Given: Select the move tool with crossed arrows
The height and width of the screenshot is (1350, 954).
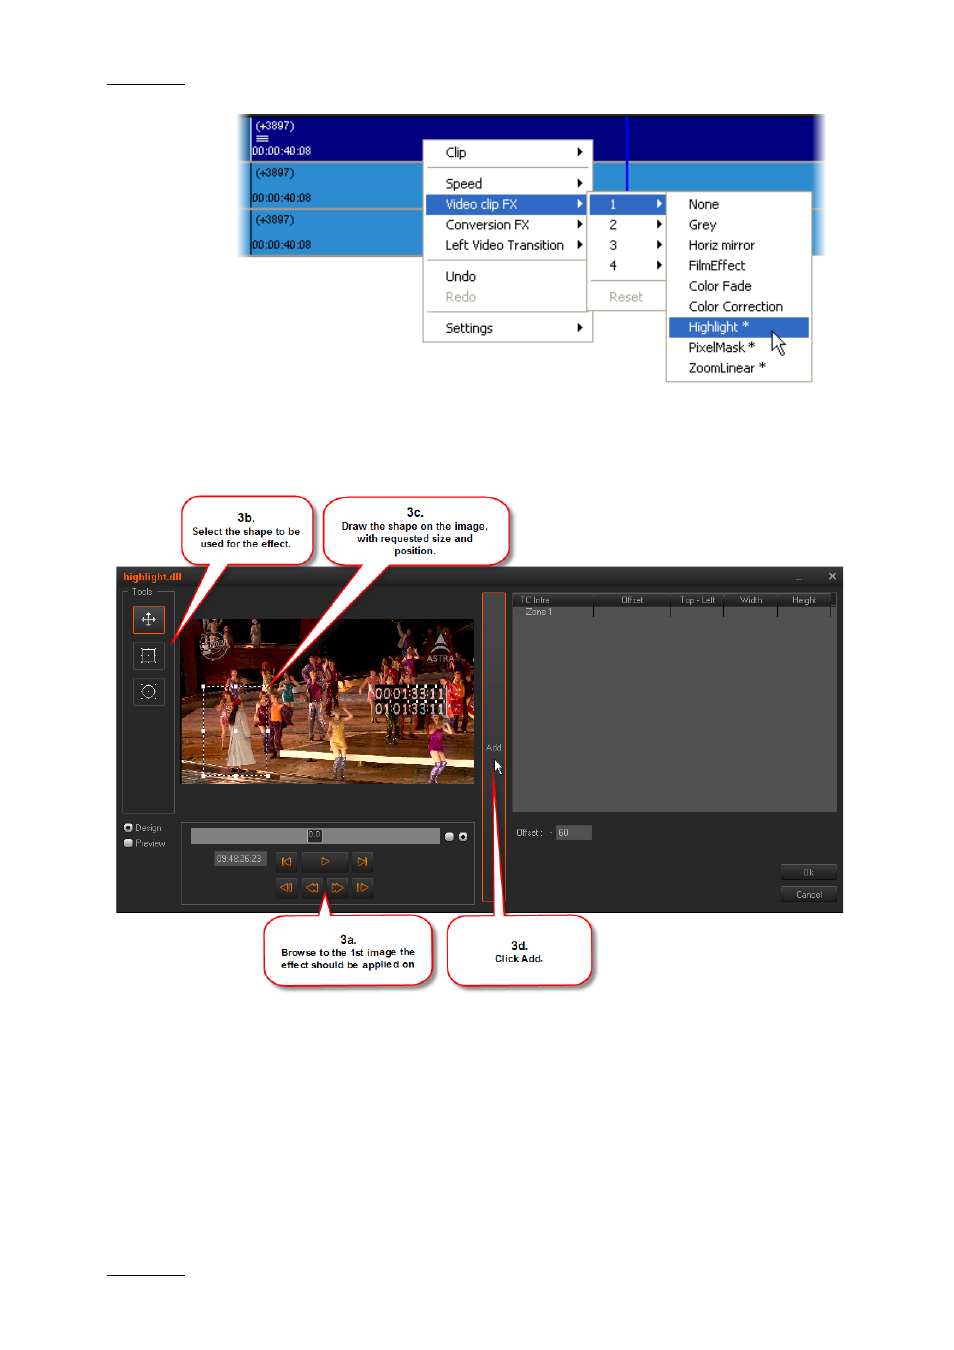Looking at the screenshot, I should click(148, 619).
